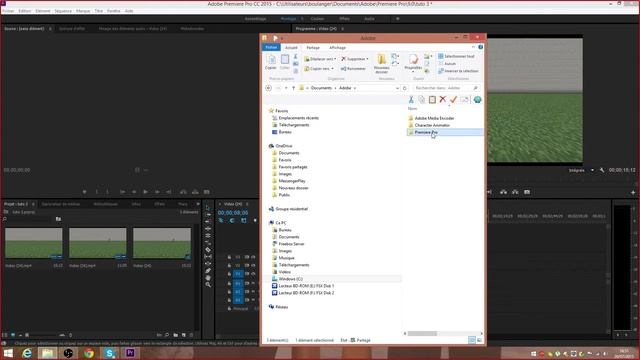The image size is (640, 360).
Task: Toggle A2 track targeting
Action: point(238,291)
